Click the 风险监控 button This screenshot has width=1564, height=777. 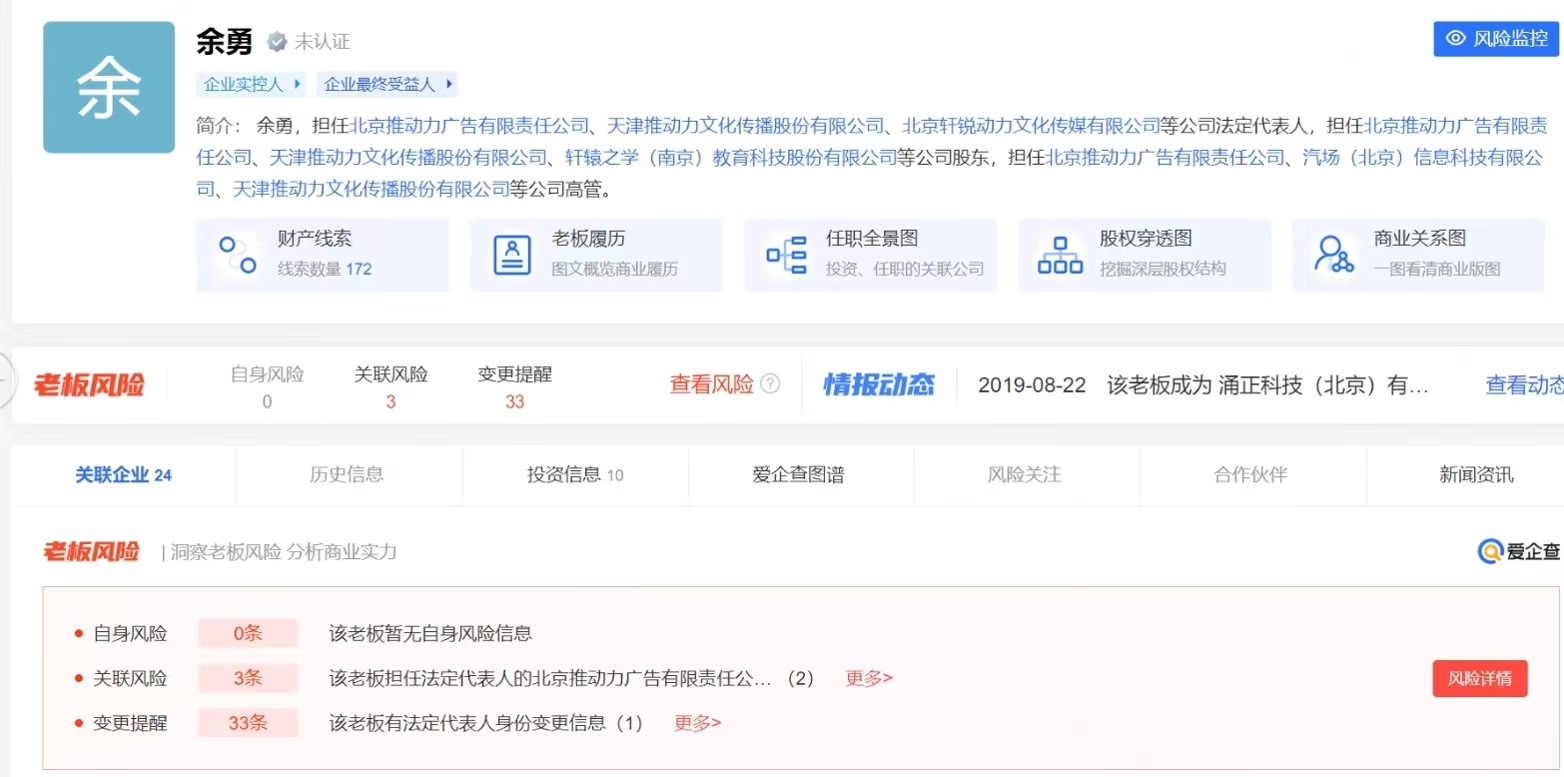click(x=1496, y=39)
